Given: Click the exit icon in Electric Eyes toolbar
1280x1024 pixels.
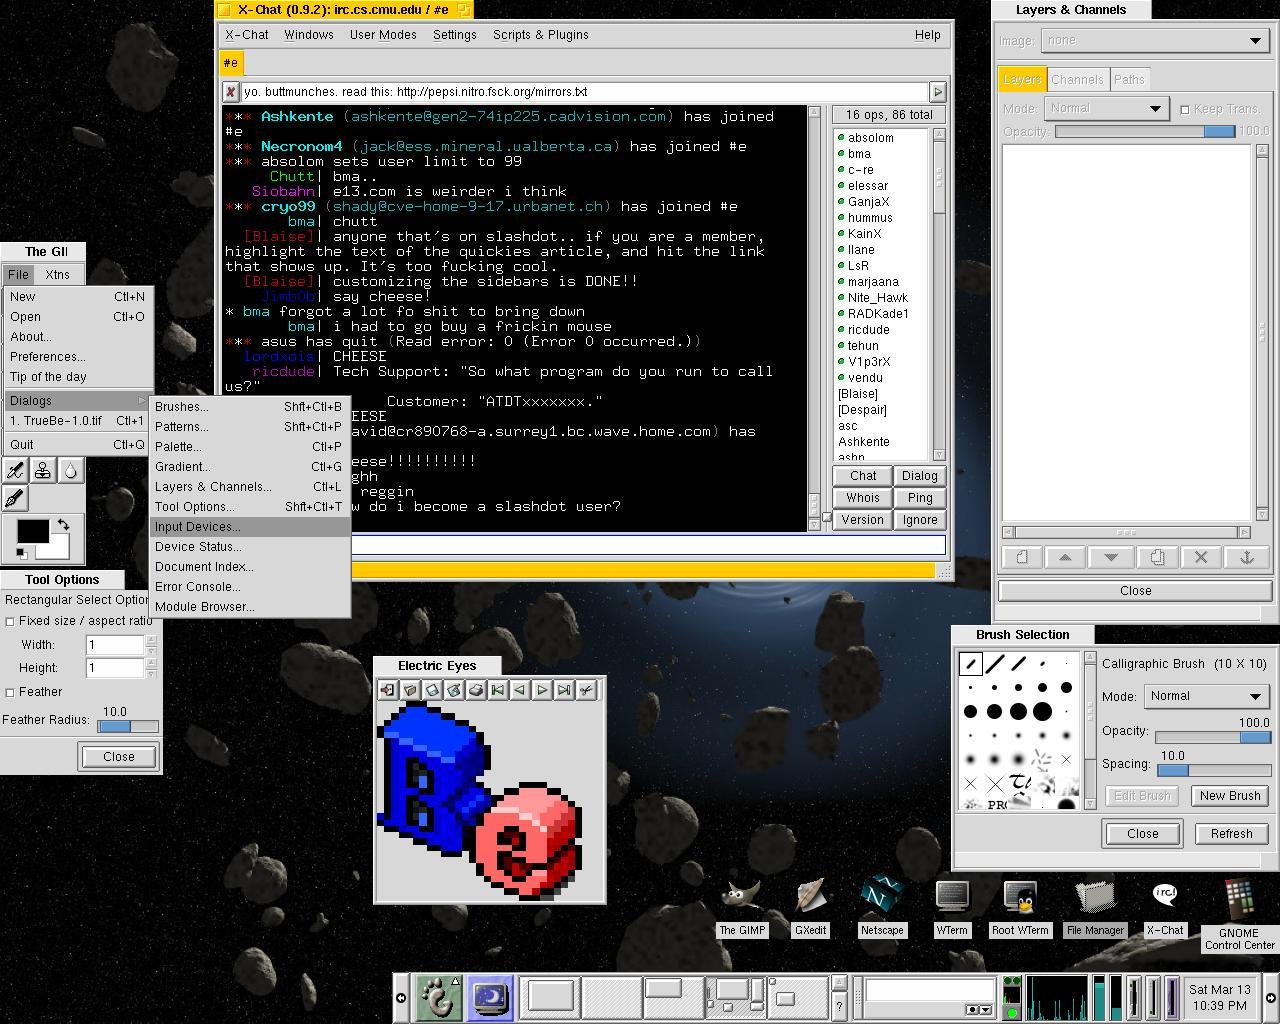Looking at the screenshot, I should tap(388, 690).
